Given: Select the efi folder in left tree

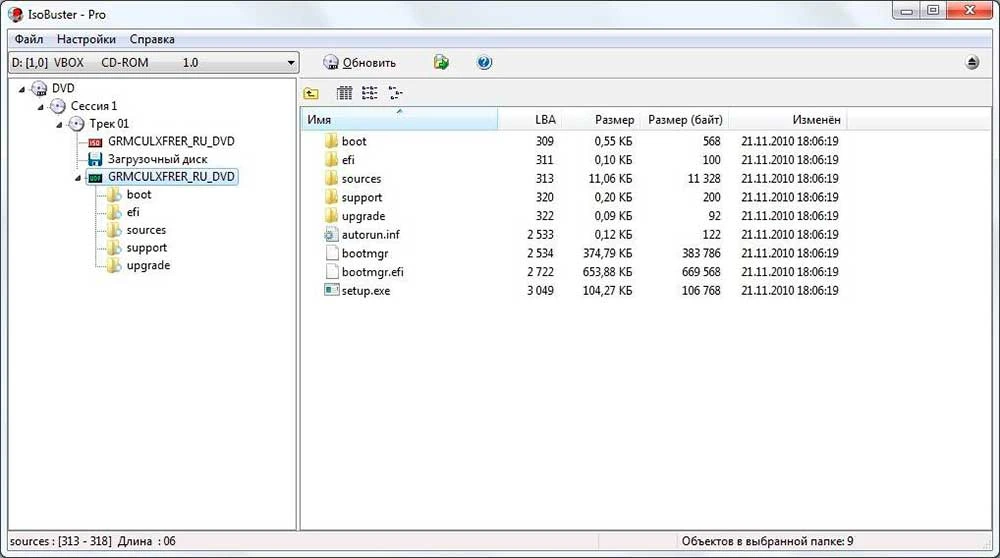Looking at the screenshot, I should point(133,212).
